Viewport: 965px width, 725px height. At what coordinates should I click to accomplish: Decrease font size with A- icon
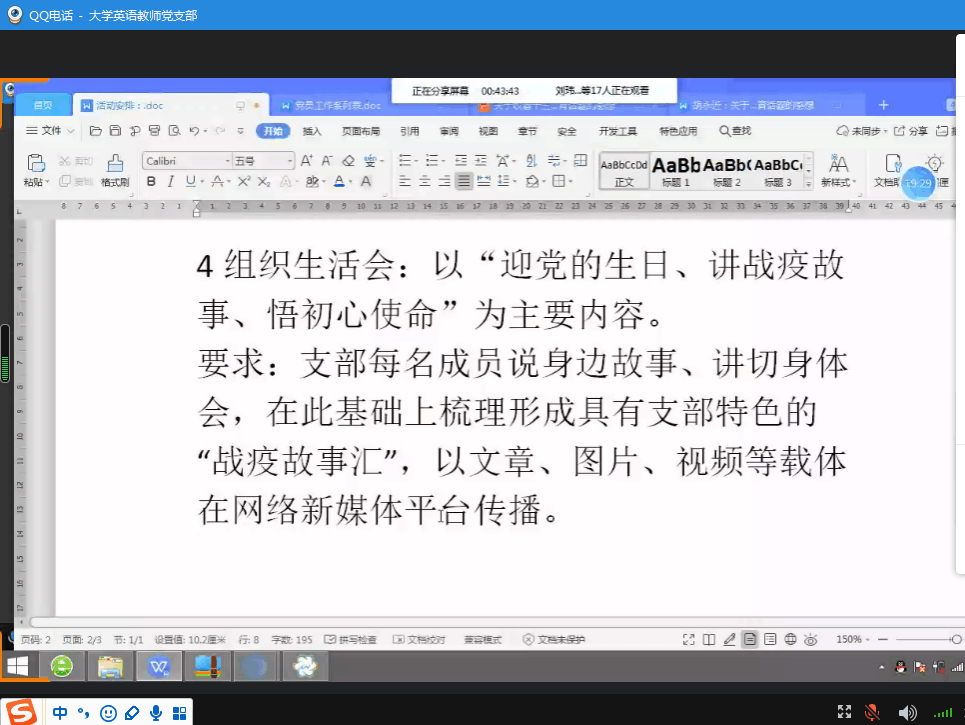(327, 161)
